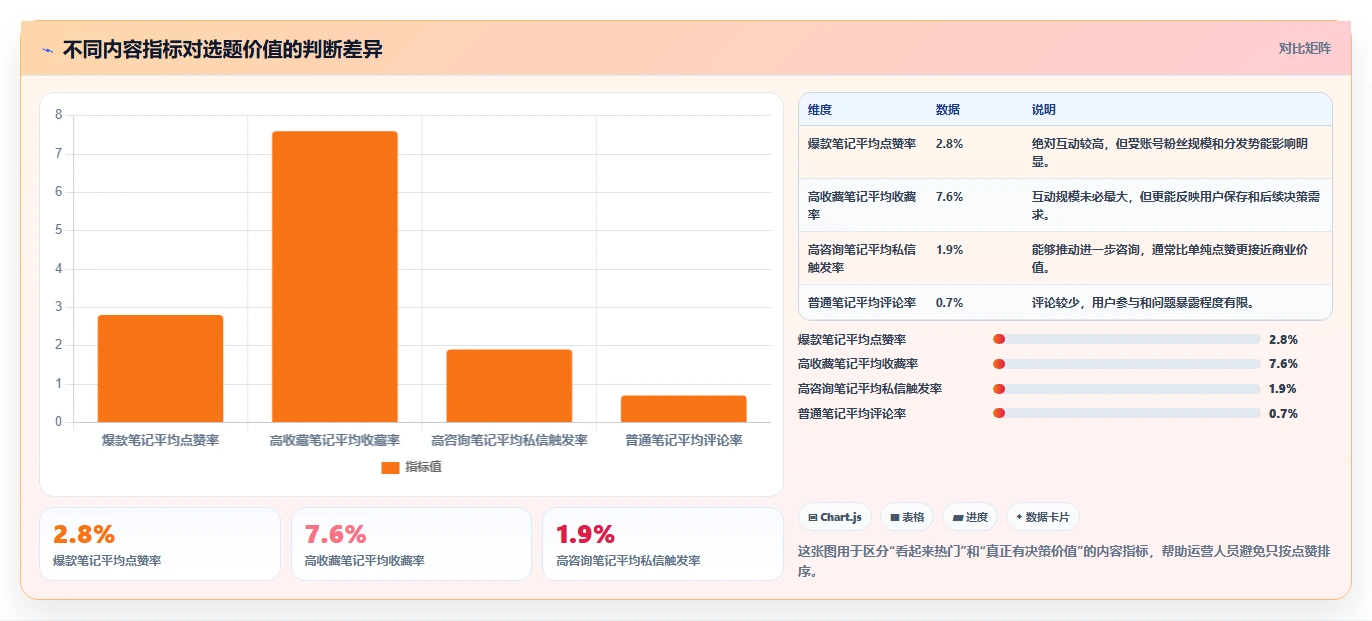Click table description 评论较少，用户参与和问题暴露程度有限

coord(1143,302)
